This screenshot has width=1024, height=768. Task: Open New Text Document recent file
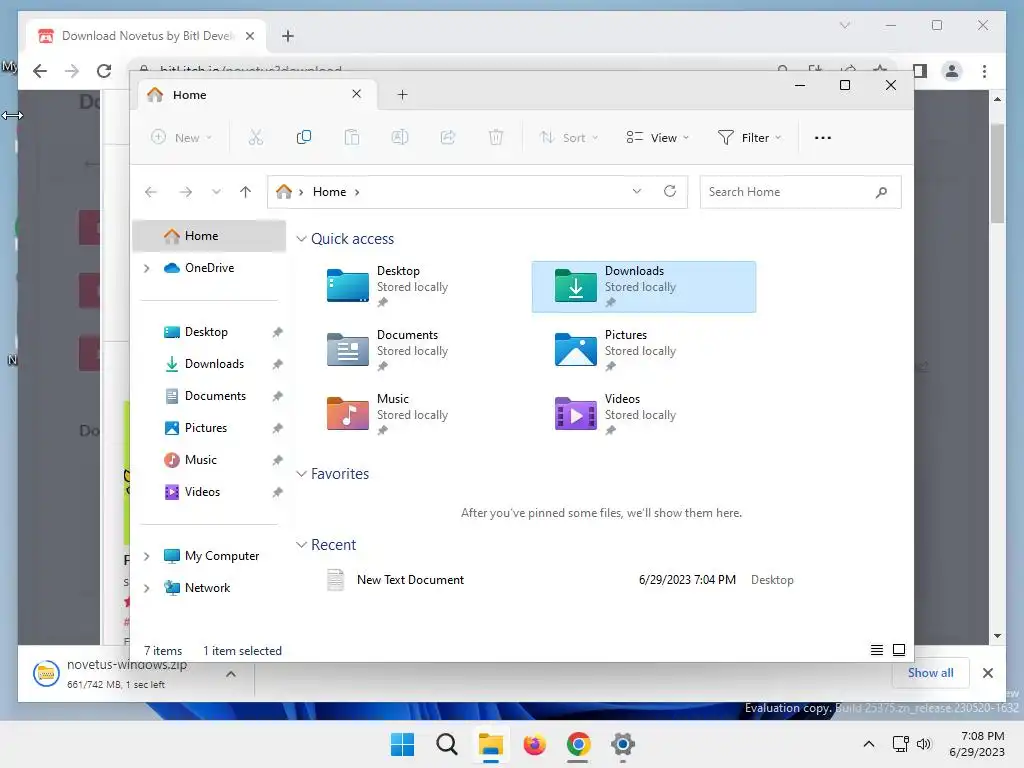(562, 580)
